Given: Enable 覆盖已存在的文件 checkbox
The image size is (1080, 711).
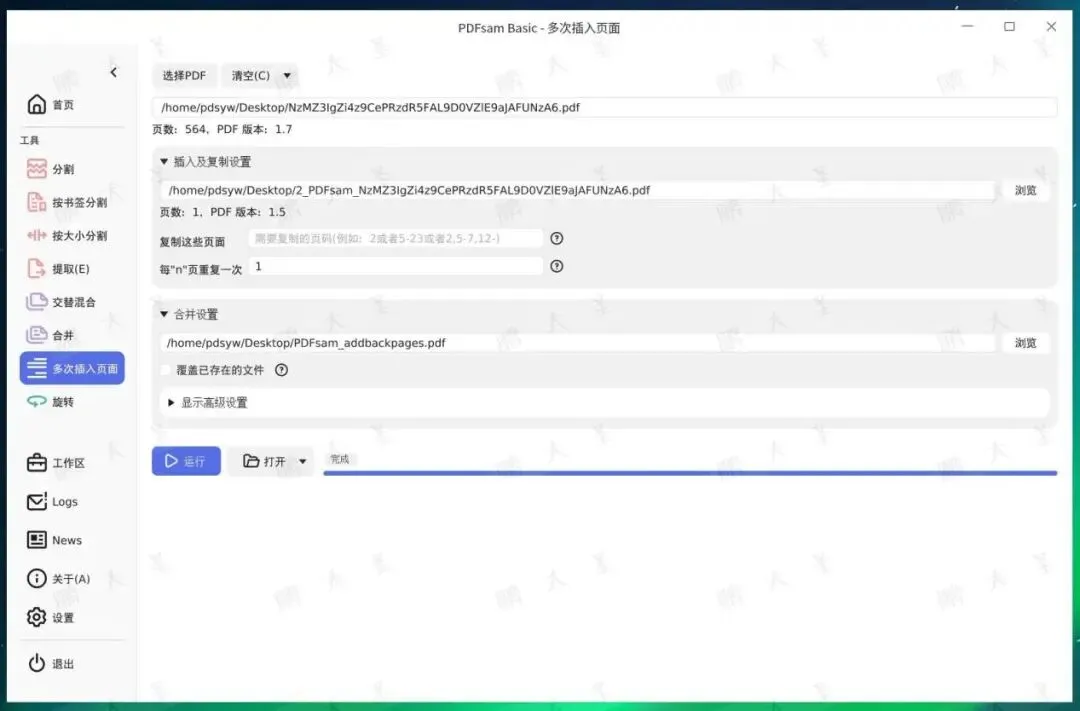Looking at the screenshot, I should 165,370.
